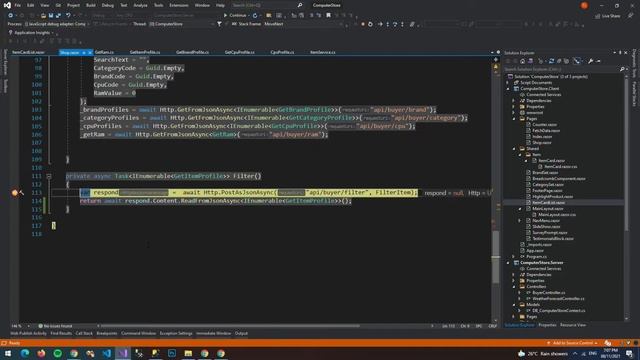The width and height of the screenshot is (640, 360).
Task: Click the Solution Explorer search field
Action: click(x=562, y=69)
